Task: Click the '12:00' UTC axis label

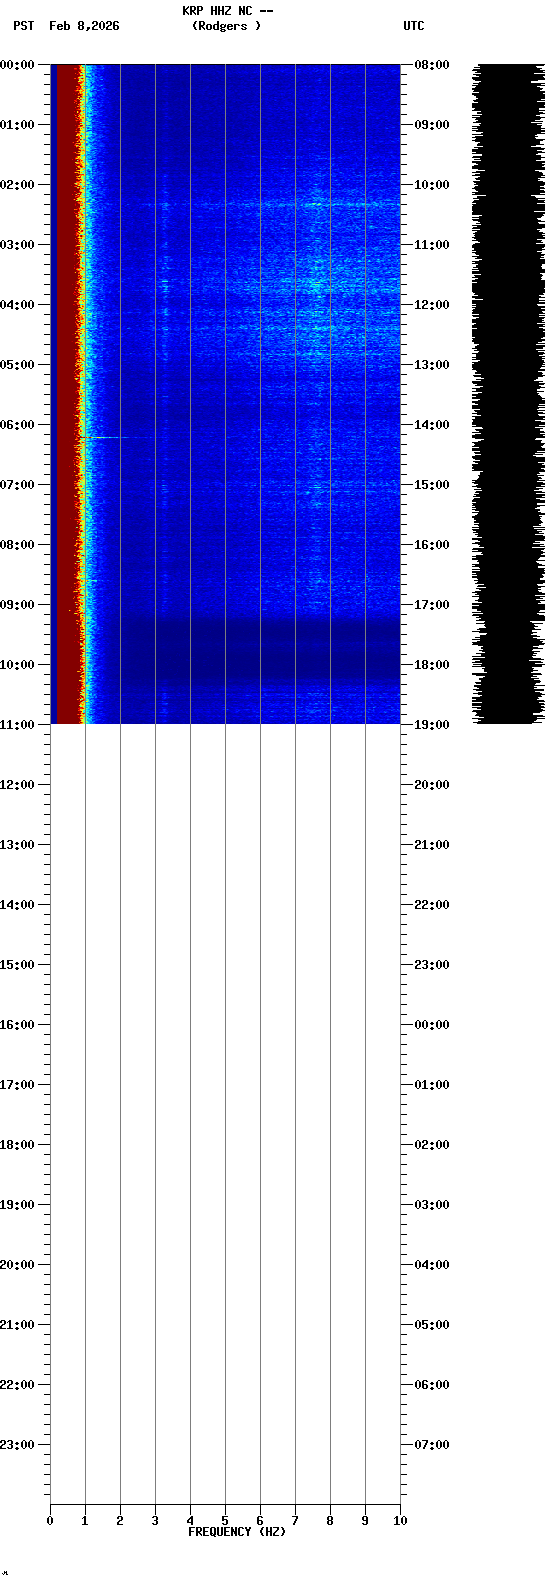Action: click(432, 305)
